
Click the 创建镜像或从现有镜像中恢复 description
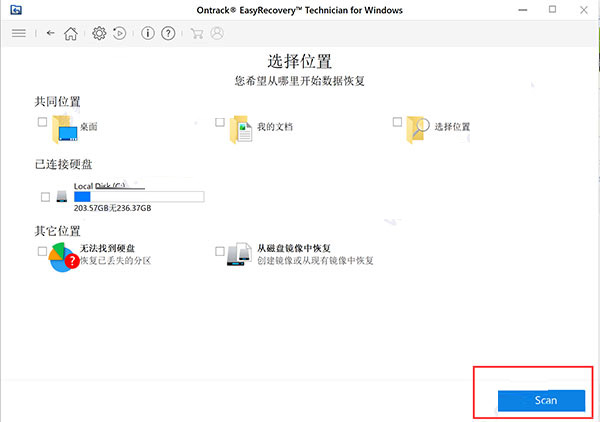[x=315, y=261]
